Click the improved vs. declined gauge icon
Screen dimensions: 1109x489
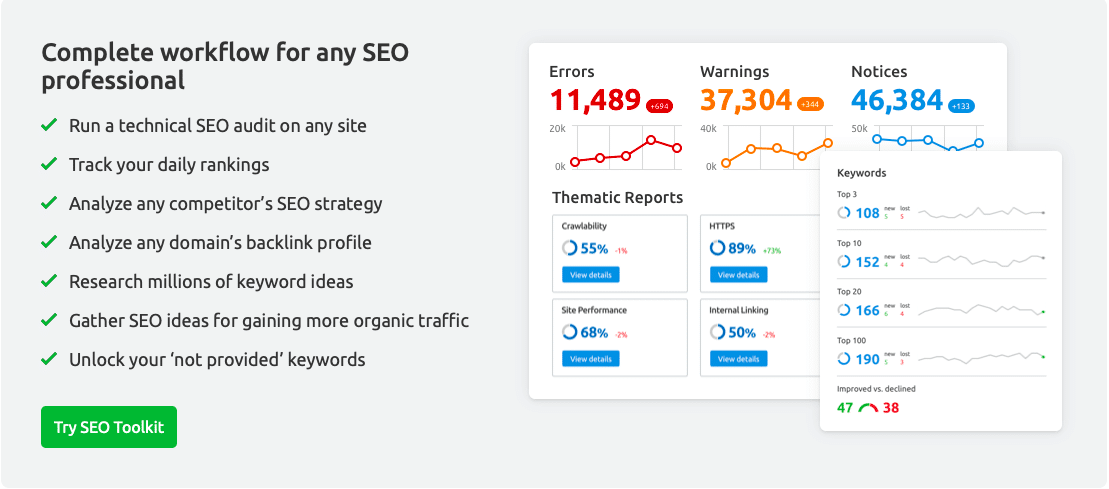[x=868, y=408]
